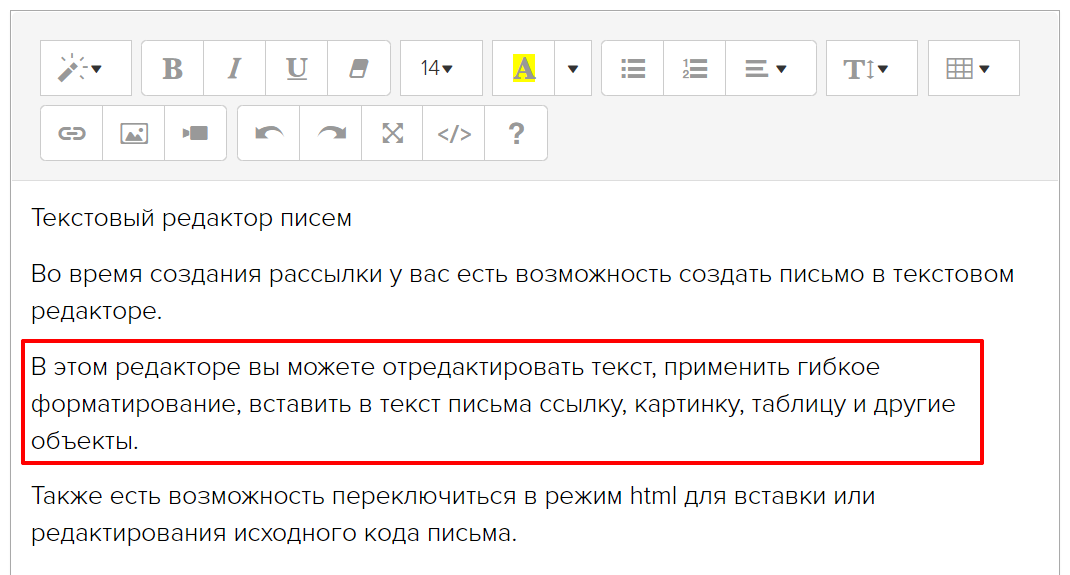Insert a video using video icon
1070x575 pixels.
pyautogui.click(x=195, y=133)
